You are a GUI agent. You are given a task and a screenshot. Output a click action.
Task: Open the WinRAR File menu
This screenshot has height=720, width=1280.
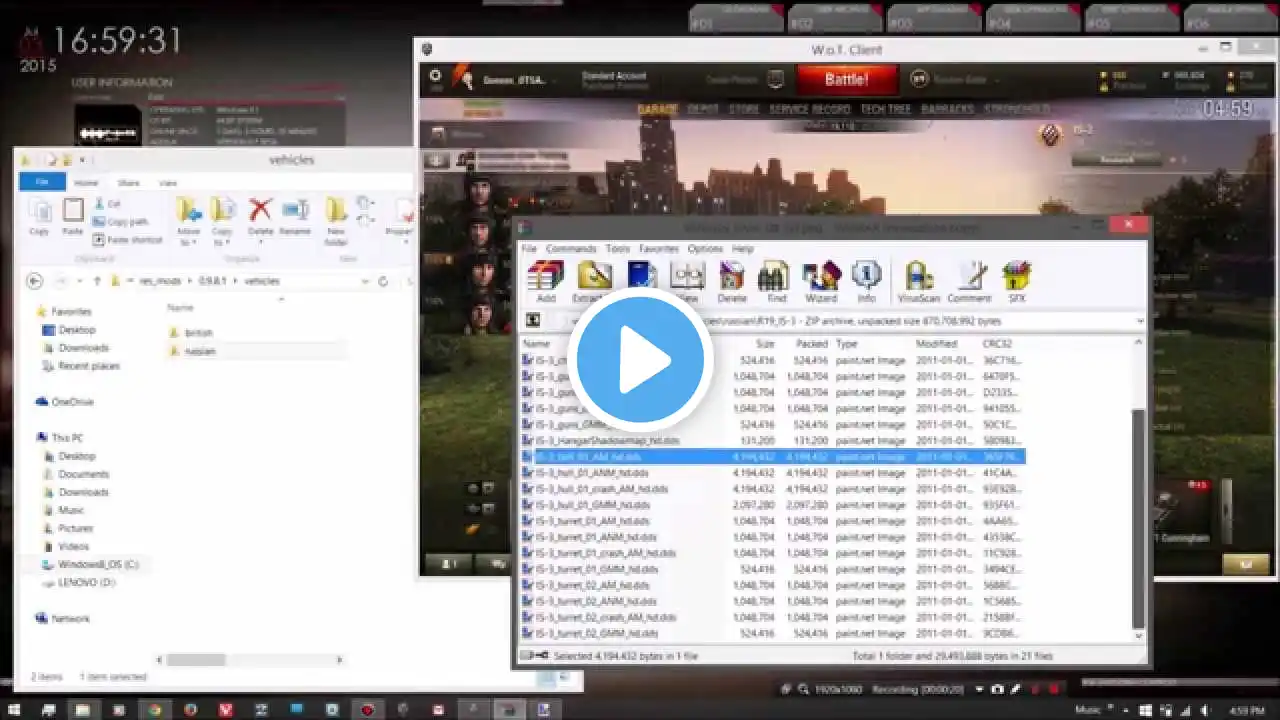pos(529,248)
